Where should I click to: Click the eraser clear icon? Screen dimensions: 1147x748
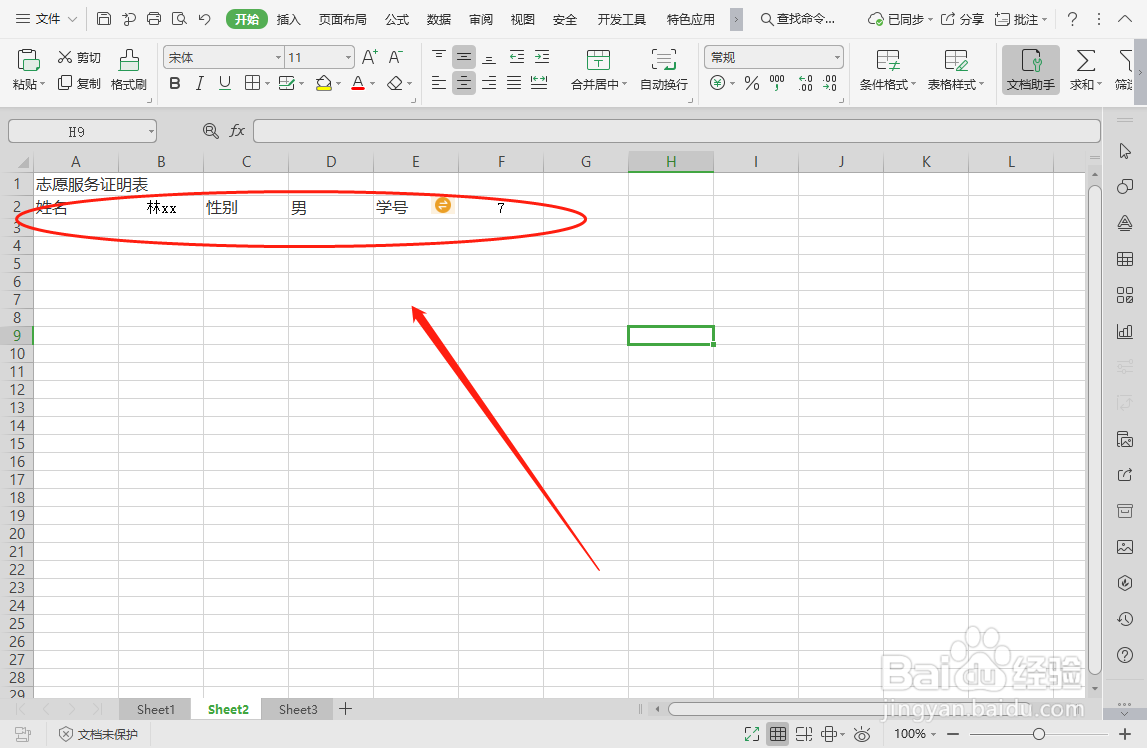[x=395, y=83]
